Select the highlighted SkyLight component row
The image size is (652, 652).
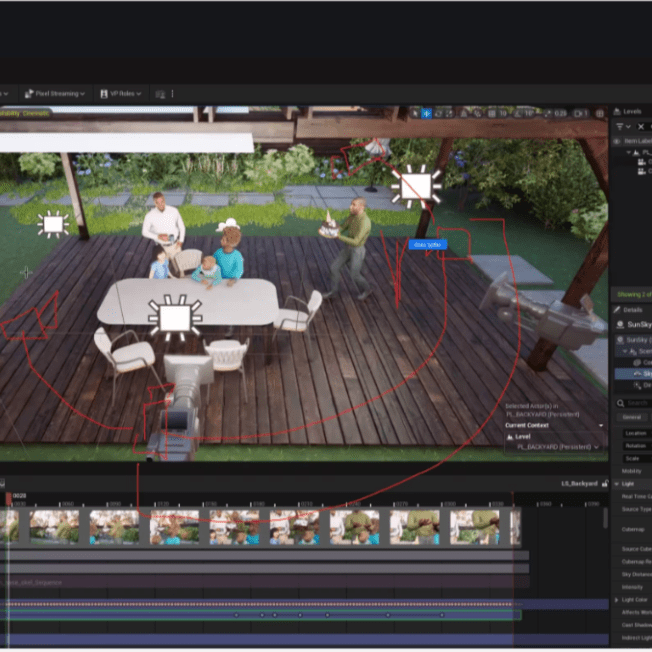coord(634,374)
